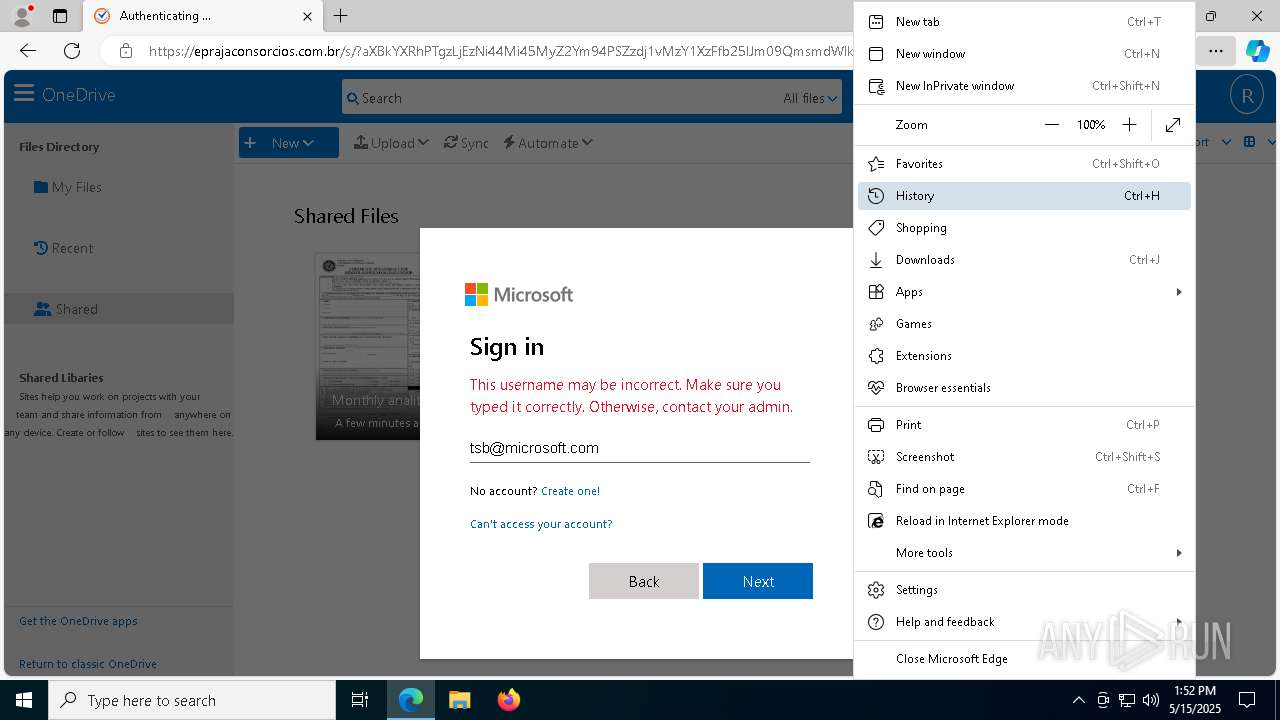Choose New window in Edge menu
The image size is (1280, 720).
(1024, 54)
